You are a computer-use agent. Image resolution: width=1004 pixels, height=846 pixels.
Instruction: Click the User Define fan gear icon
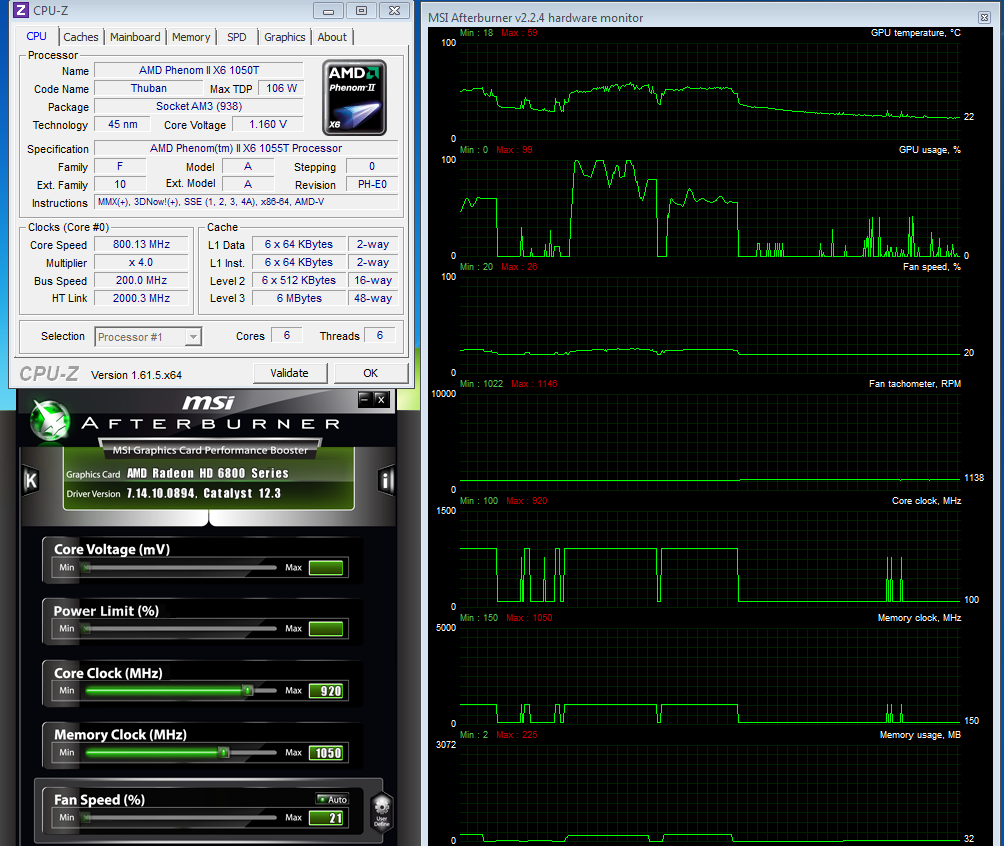[382, 811]
